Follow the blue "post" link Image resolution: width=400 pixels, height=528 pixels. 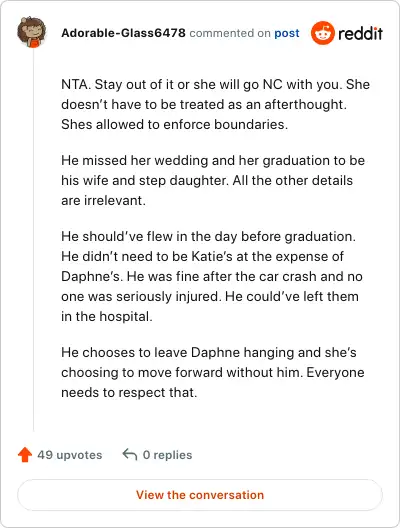287,33
